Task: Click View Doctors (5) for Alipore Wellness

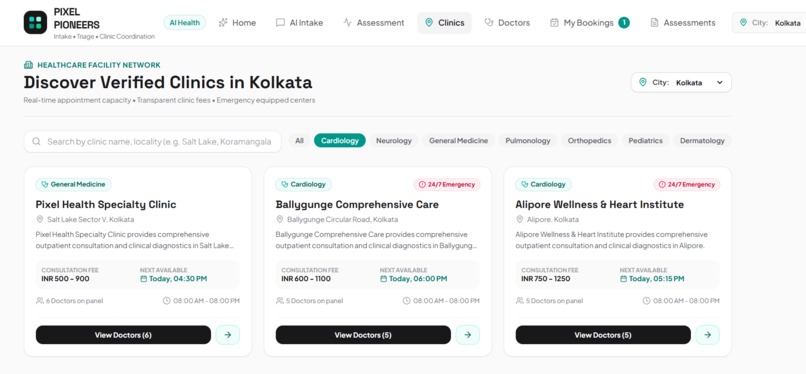Action: [603, 335]
